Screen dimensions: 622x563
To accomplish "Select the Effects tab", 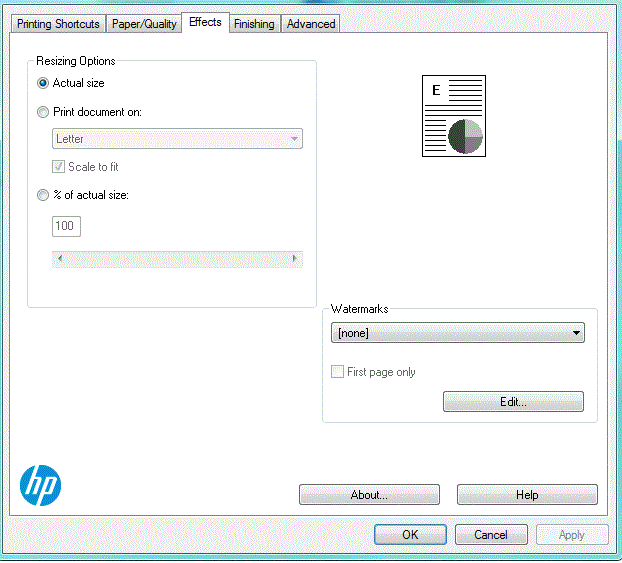I will (205, 22).
